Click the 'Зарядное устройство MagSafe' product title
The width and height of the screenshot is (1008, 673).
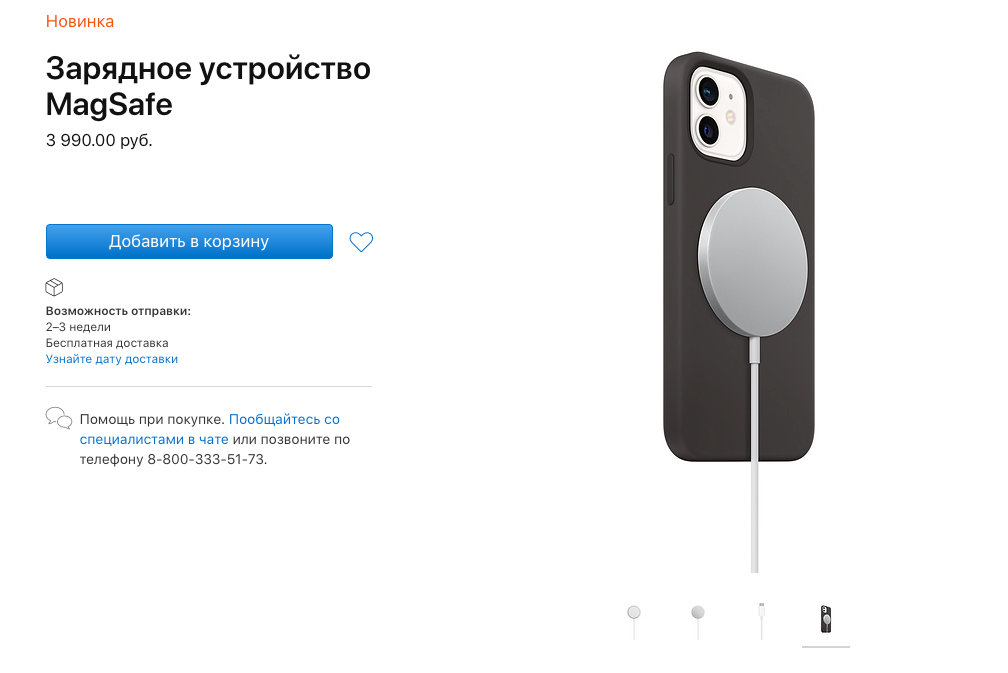click(x=208, y=86)
